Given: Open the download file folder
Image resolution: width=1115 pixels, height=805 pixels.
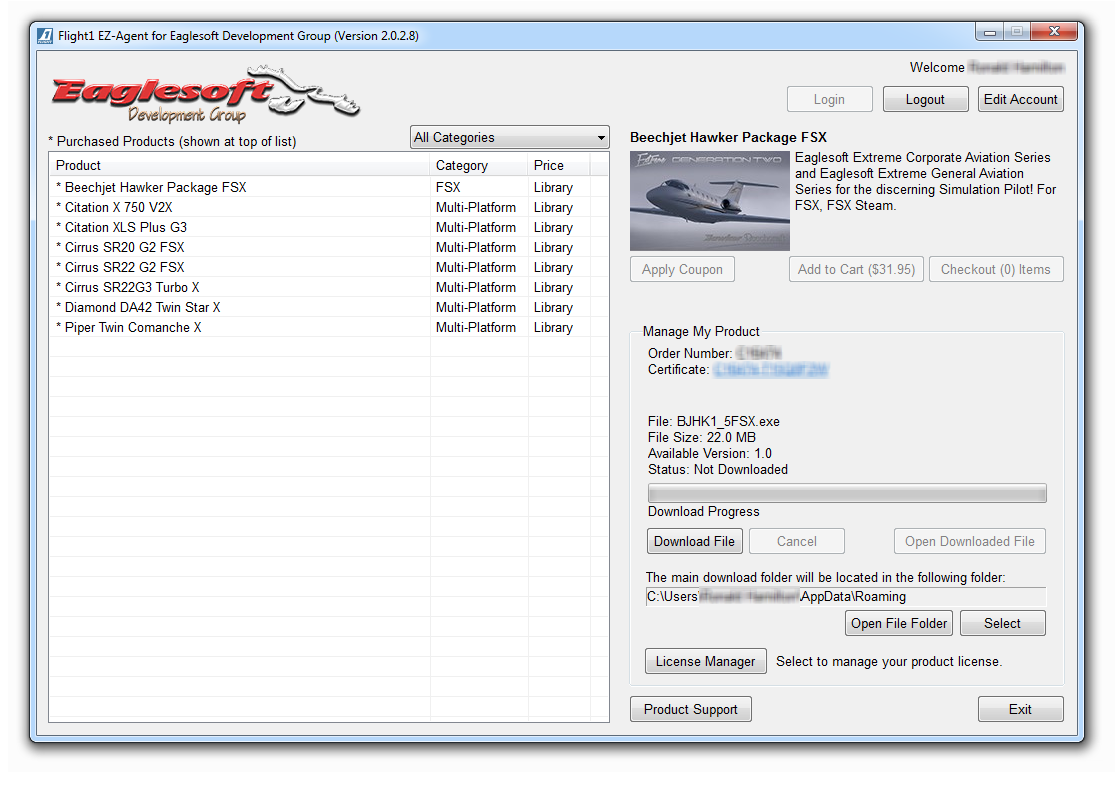Looking at the screenshot, I should tap(898, 622).
